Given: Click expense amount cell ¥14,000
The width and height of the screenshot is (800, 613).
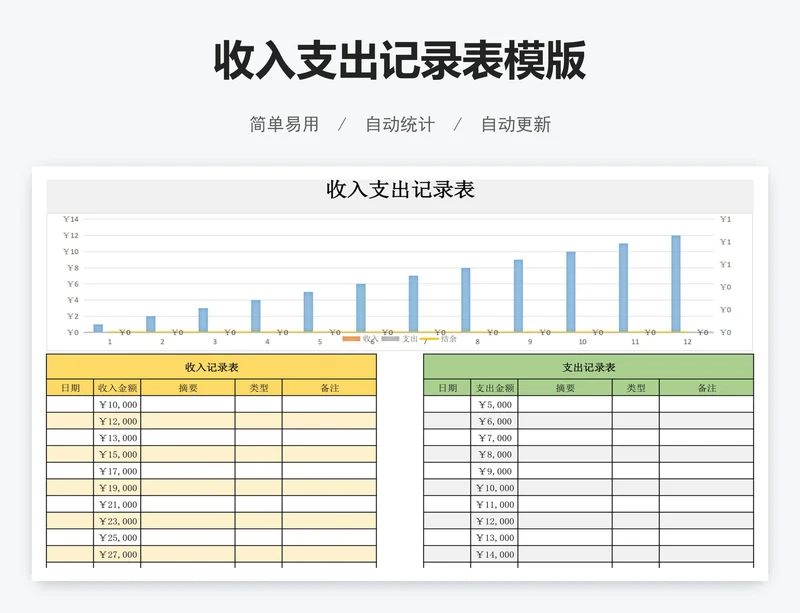Looking at the screenshot, I should point(494,554).
